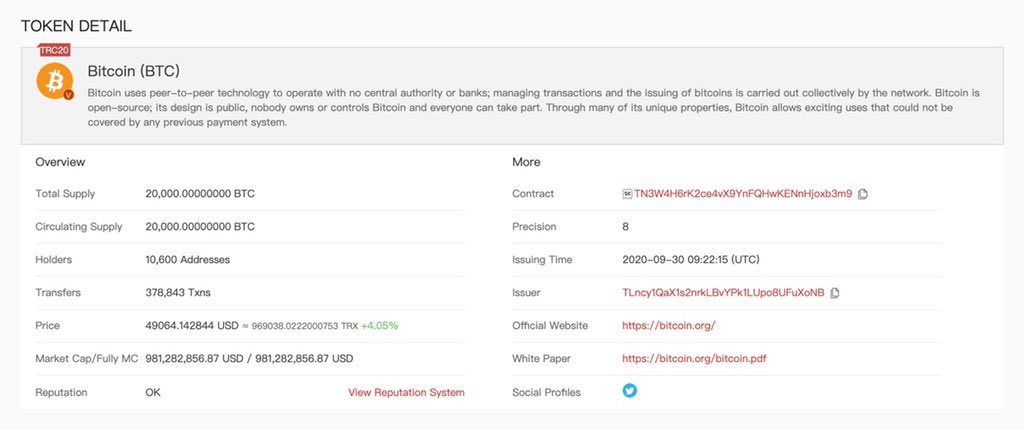Image resolution: width=1024 pixels, height=430 pixels.
Task: Click the 10,600 Addresses value
Action: (x=188, y=259)
